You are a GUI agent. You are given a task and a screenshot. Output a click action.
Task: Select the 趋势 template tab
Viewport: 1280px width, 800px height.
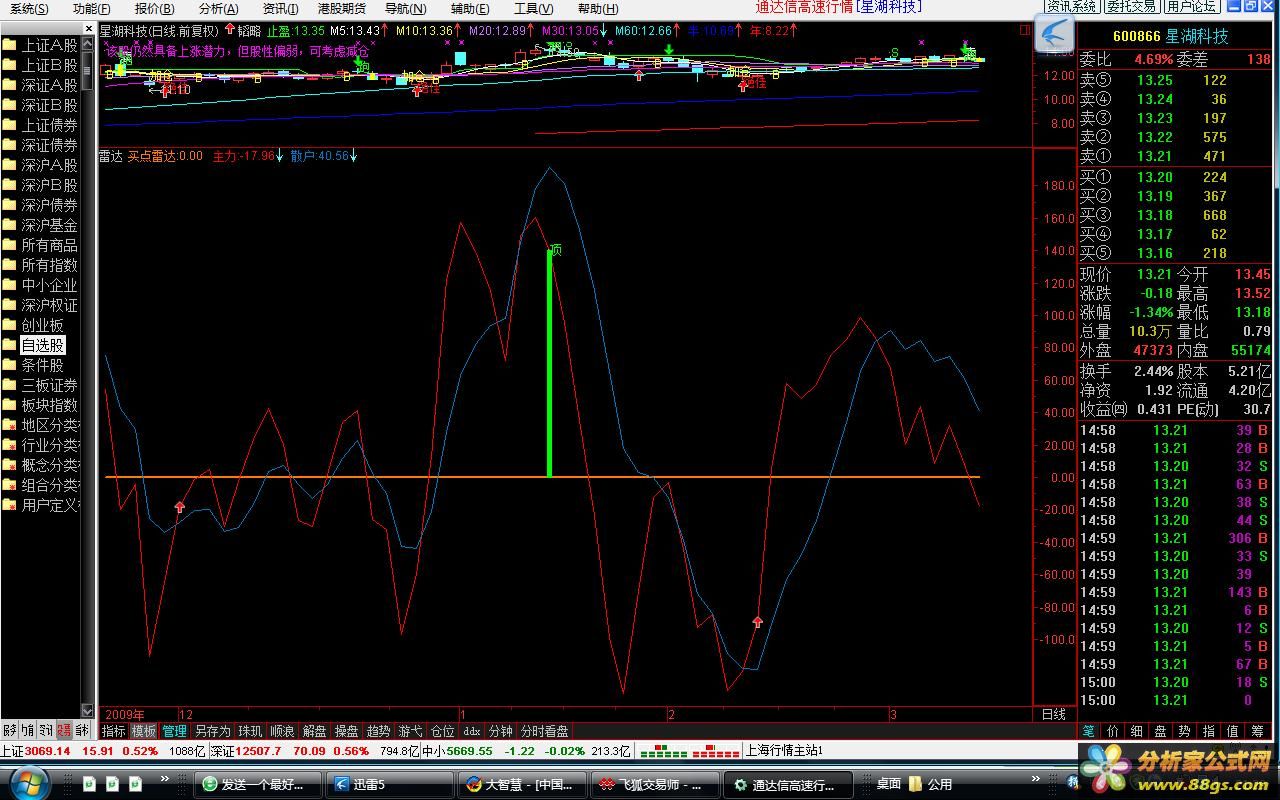378,731
